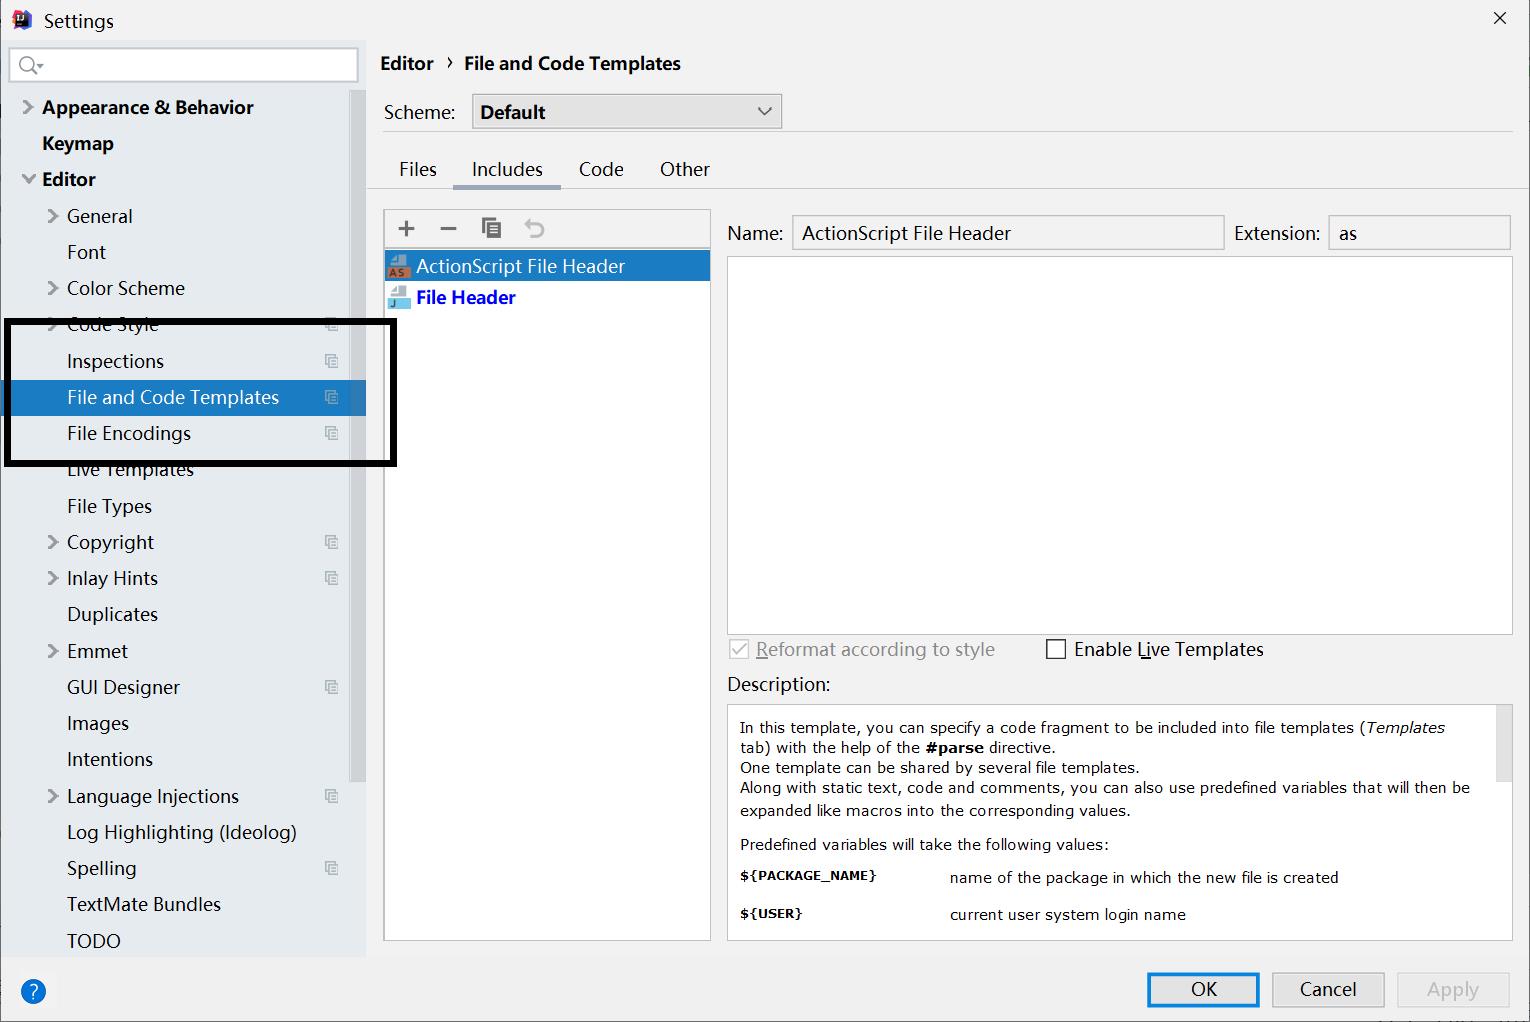Open TODO settings

(93, 941)
